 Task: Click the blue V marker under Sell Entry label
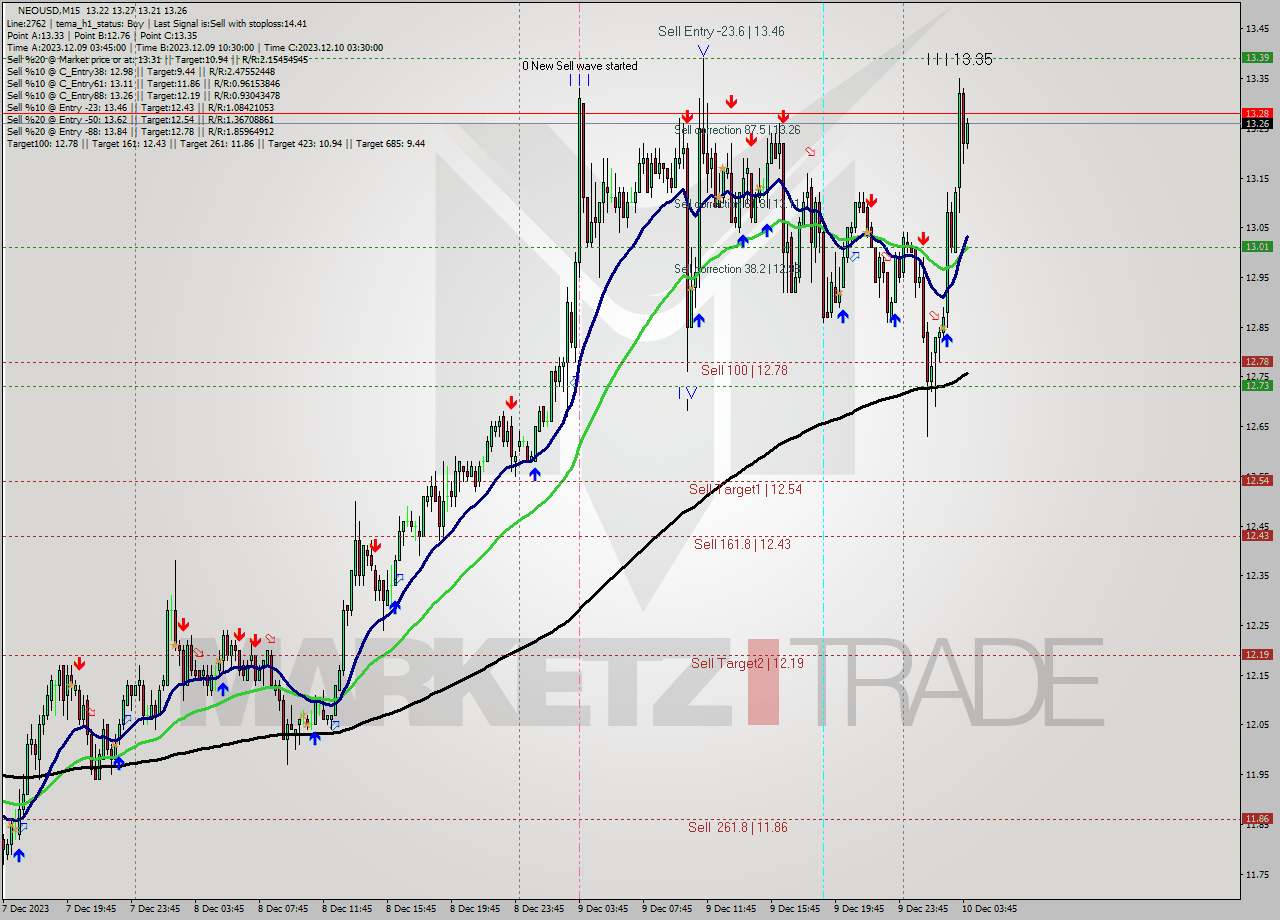click(704, 50)
